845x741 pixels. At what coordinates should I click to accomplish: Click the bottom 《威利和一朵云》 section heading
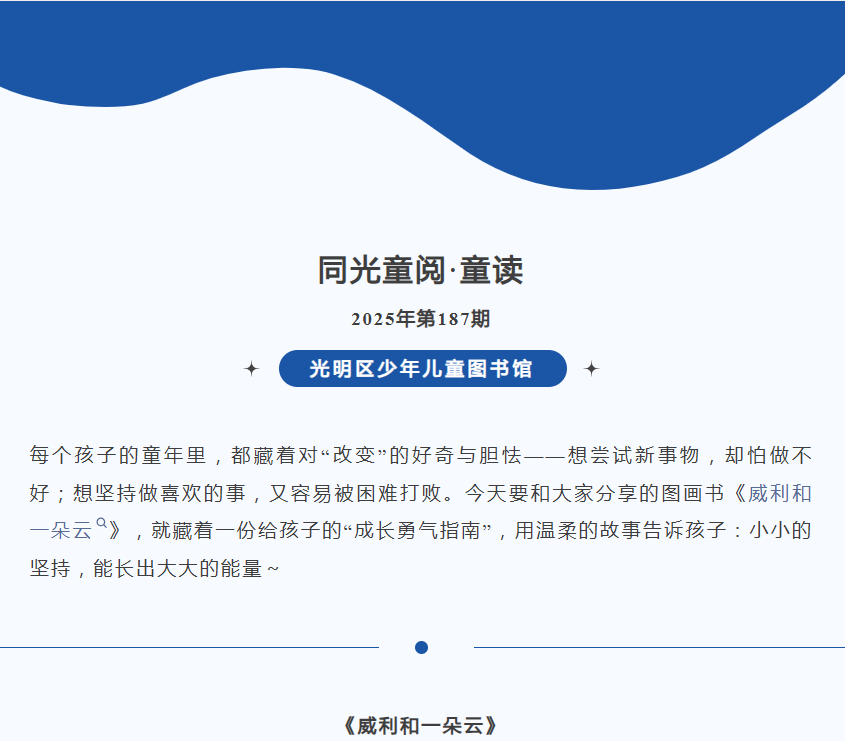[x=421, y=725]
